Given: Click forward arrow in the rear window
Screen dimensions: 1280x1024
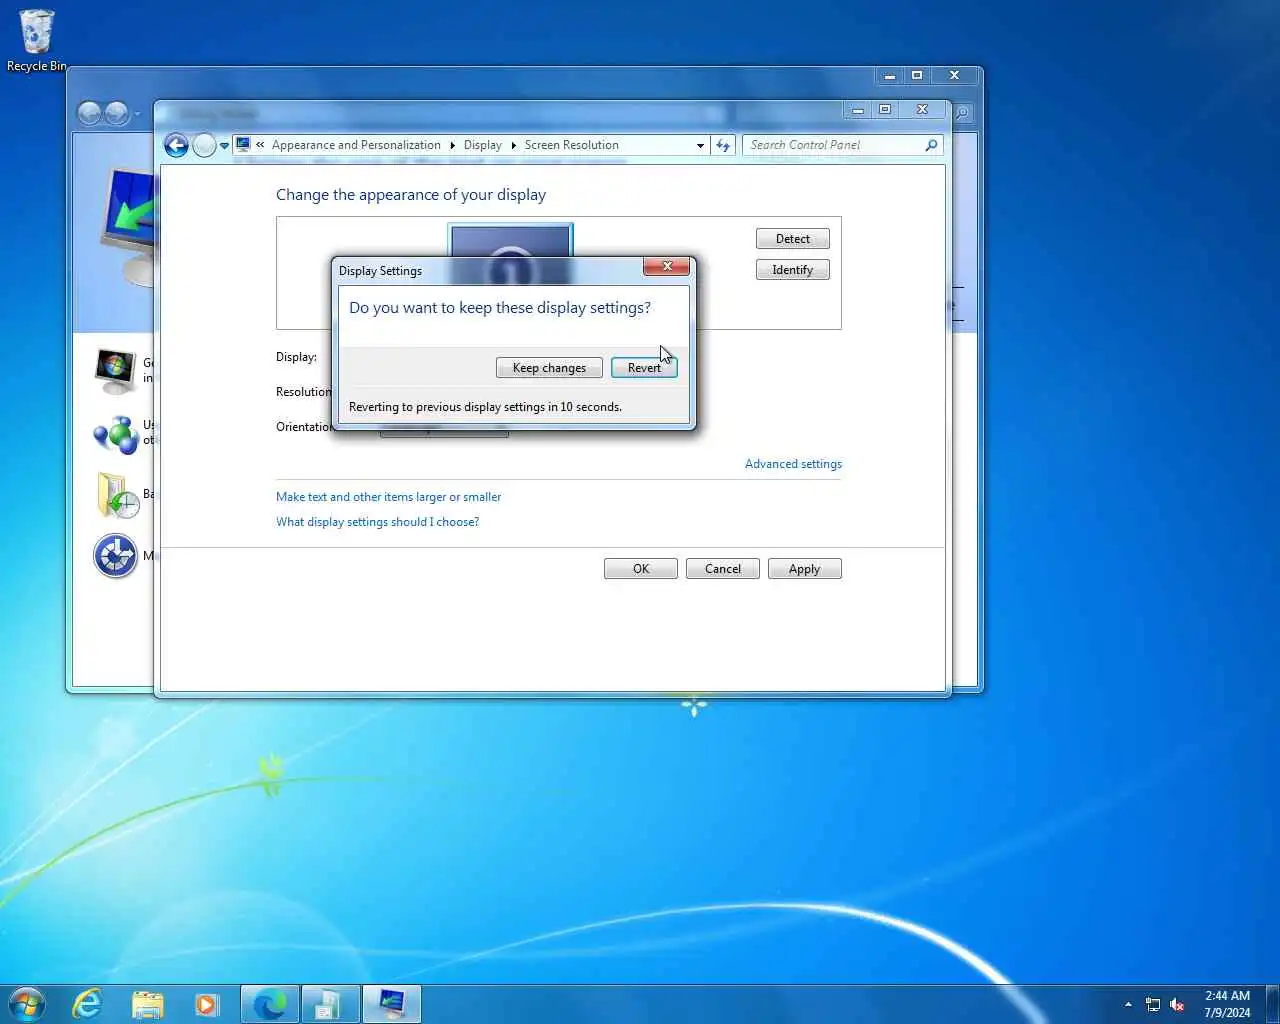Looking at the screenshot, I should tap(117, 114).
